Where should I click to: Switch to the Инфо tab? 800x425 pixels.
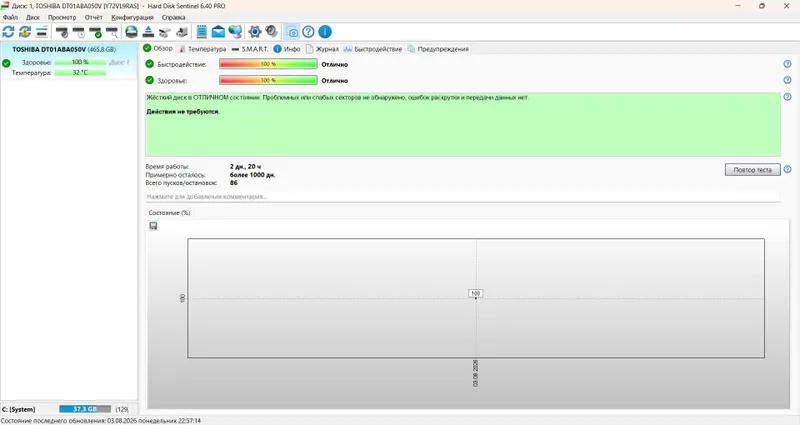[287, 49]
